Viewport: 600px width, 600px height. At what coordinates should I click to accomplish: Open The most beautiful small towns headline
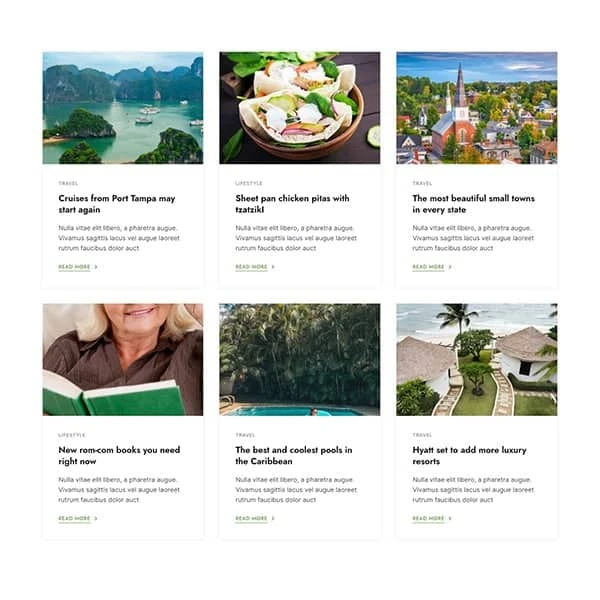(x=473, y=204)
